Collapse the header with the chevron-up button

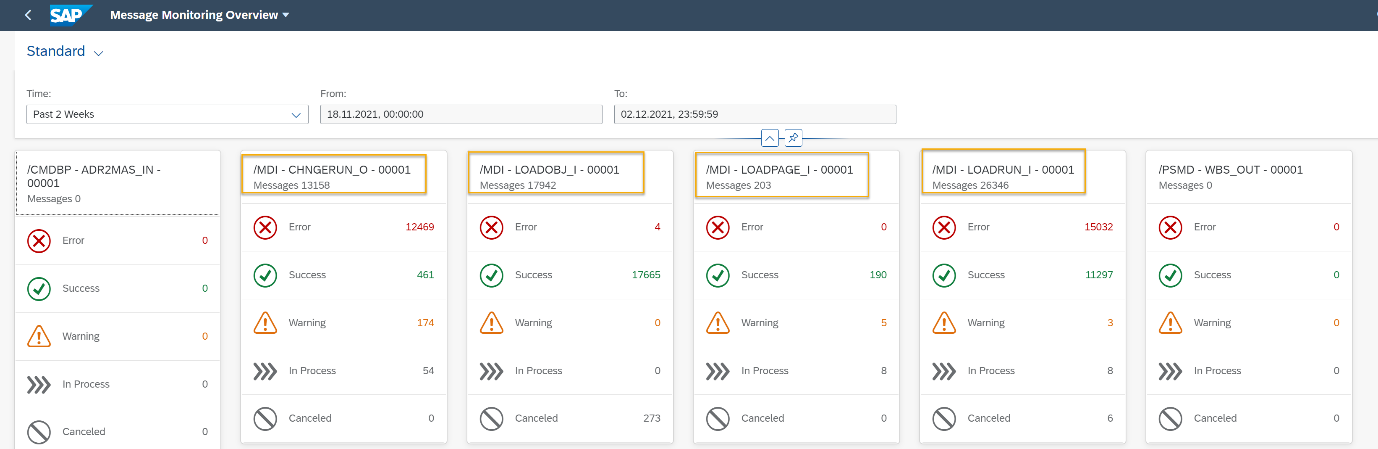pos(770,138)
